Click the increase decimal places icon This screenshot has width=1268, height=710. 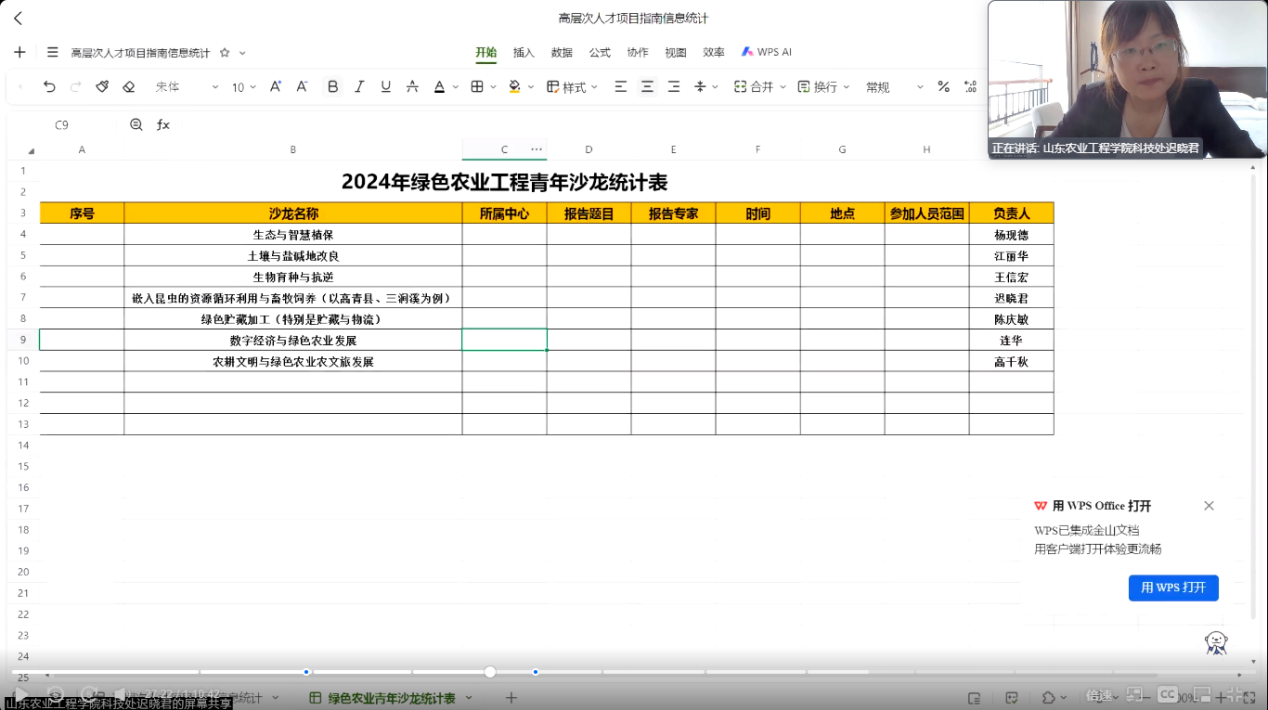coord(969,87)
